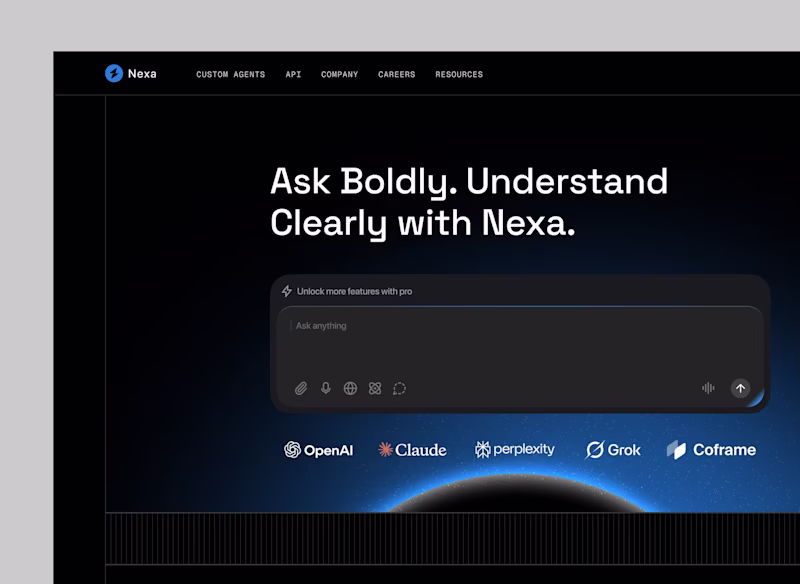The width and height of the screenshot is (800, 584).
Task: Activate the microphone icon
Action: pos(326,388)
